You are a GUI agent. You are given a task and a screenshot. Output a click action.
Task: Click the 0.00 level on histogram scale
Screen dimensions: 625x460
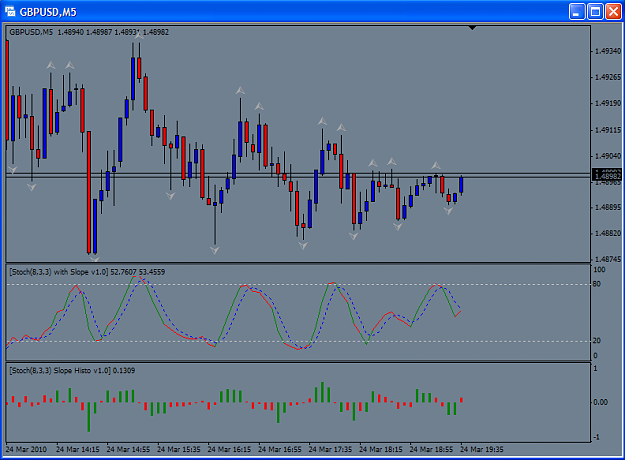coord(600,402)
